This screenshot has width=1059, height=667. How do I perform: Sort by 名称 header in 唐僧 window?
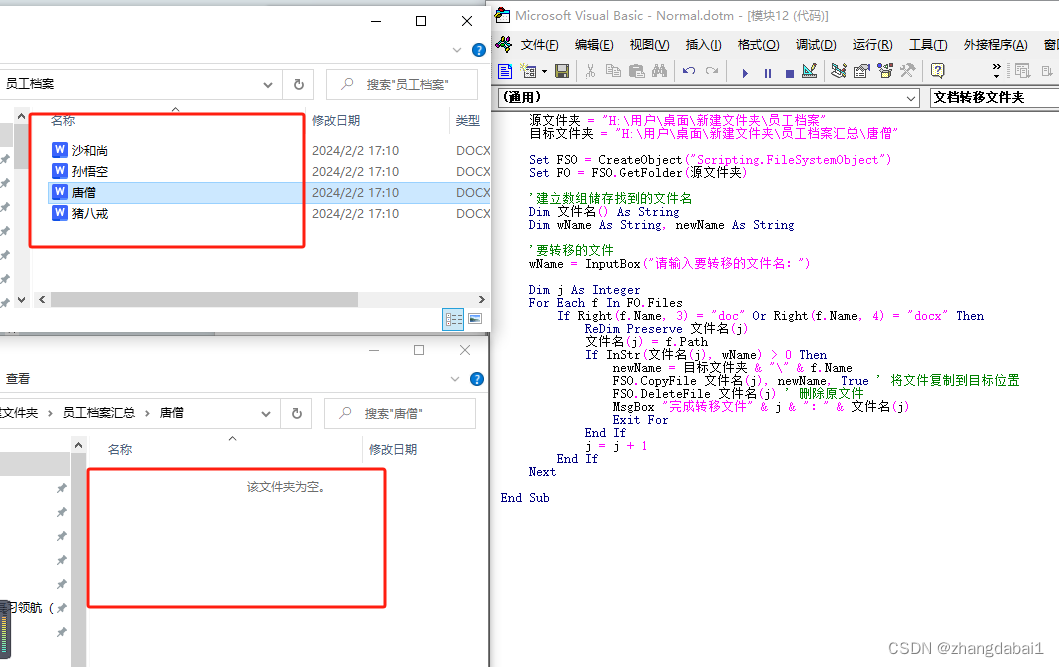coord(120,450)
